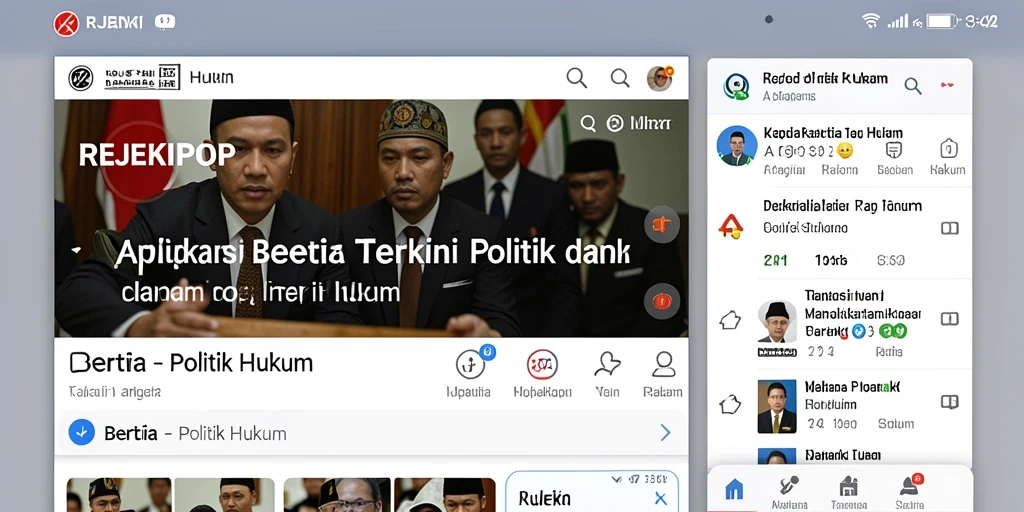This screenshot has width=1024, height=512.
Task: Open the second search magnifier in the Hukum header
Action: (620, 78)
